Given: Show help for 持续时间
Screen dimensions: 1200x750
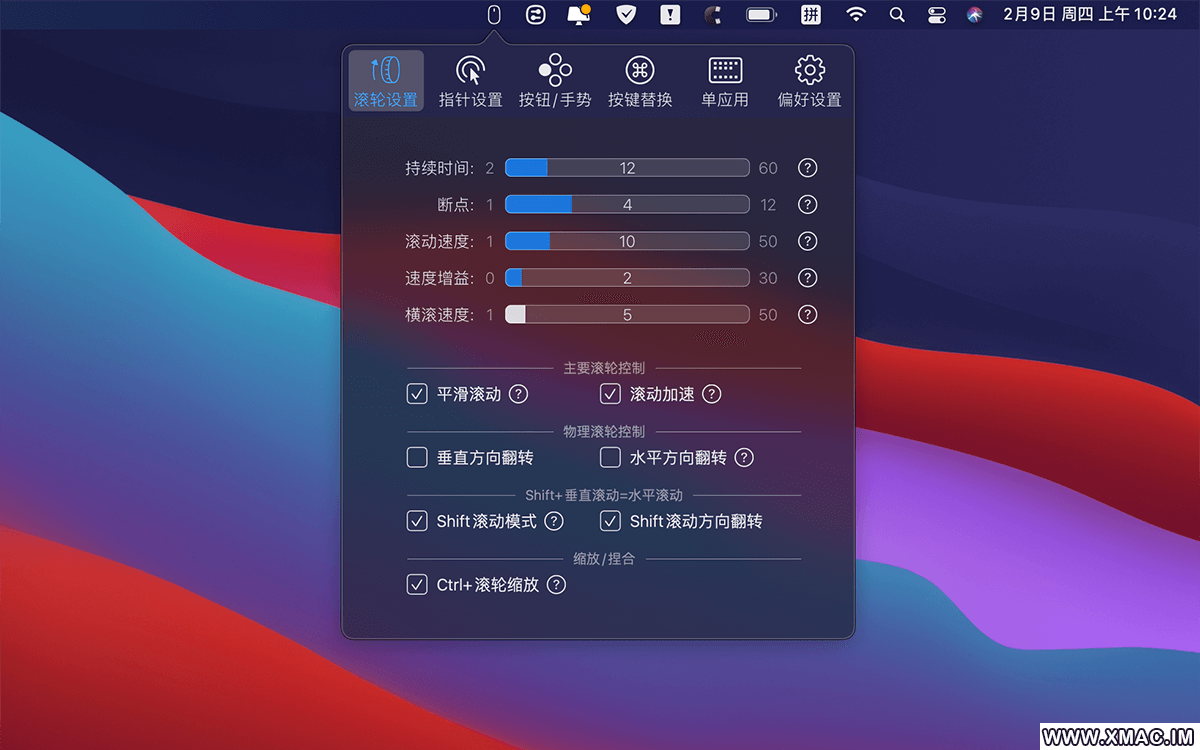Looking at the screenshot, I should (808, 167).
